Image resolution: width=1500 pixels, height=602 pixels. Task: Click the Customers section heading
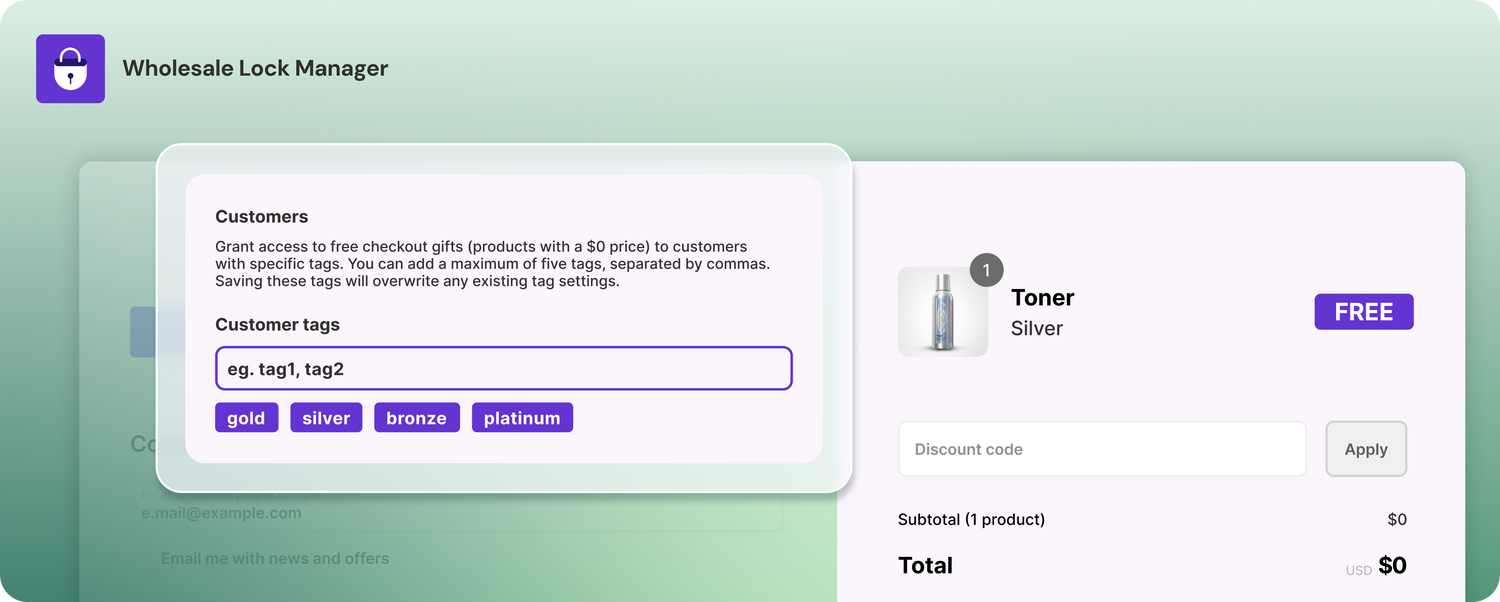click(261, 217)
